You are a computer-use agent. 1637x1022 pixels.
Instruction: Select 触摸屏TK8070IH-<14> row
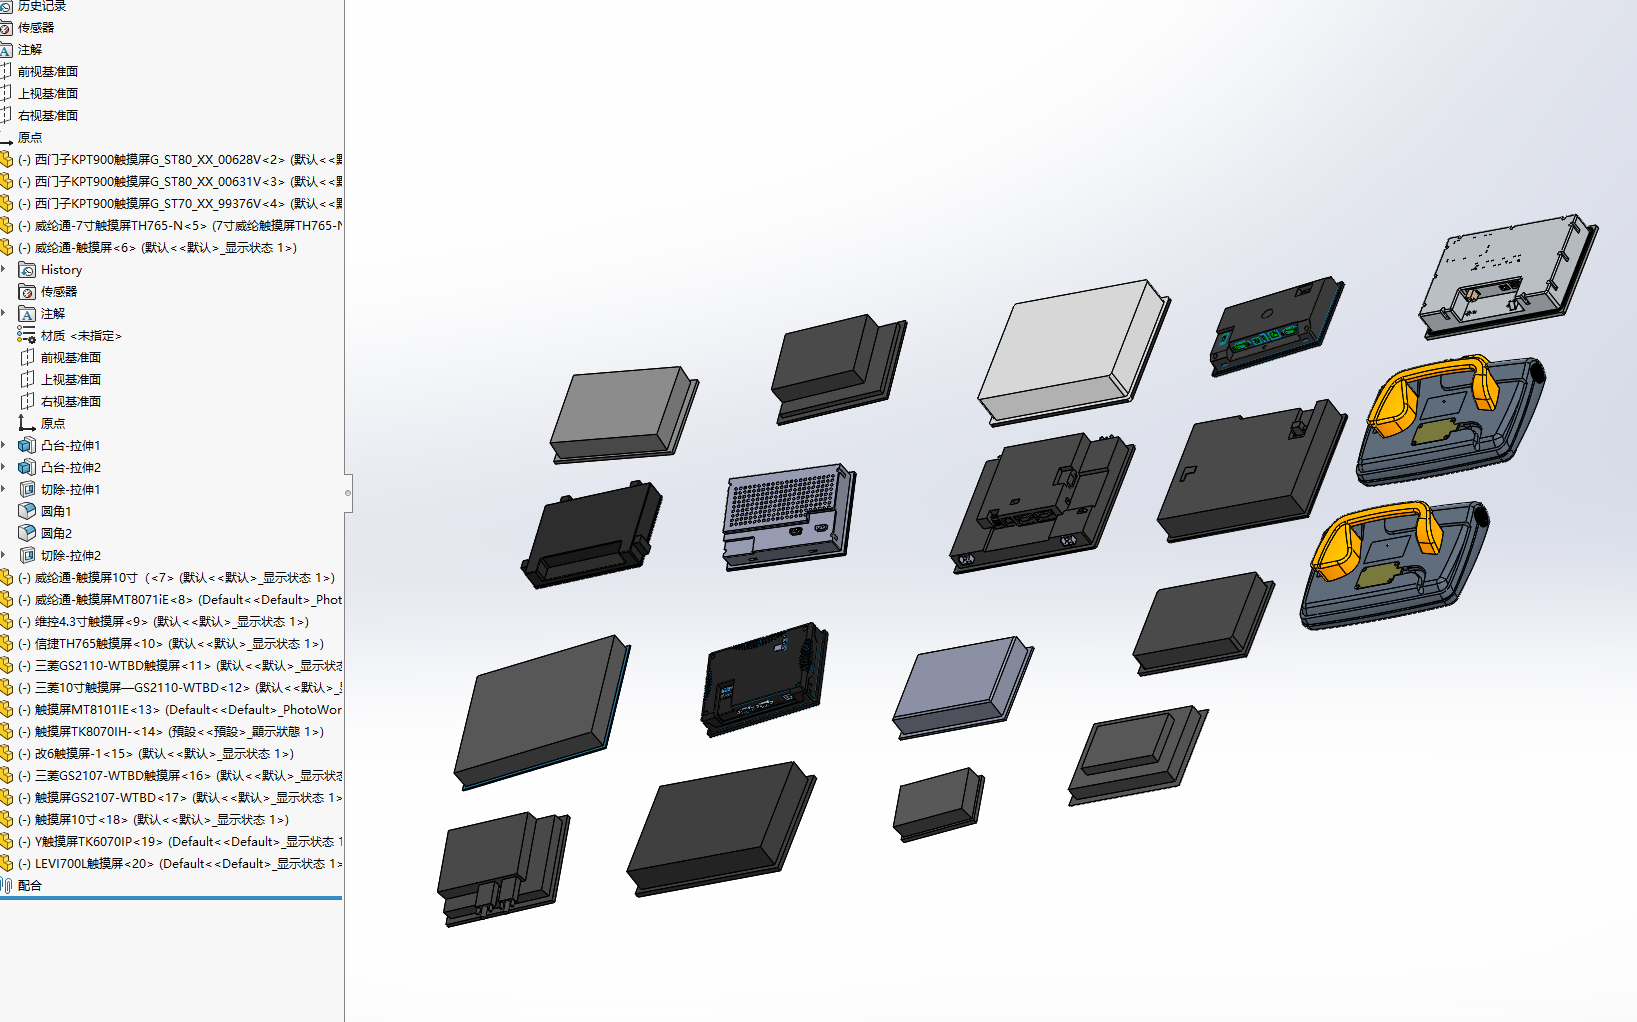pyautogui.click(x=172, y=732)
